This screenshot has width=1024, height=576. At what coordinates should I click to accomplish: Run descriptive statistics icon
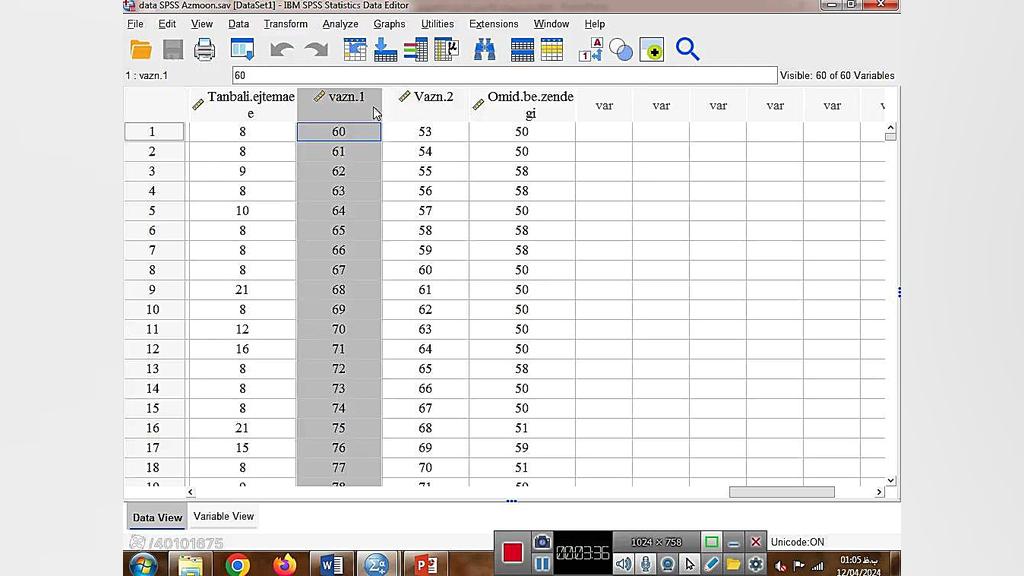pyautogui.click(x=447, y=50)
